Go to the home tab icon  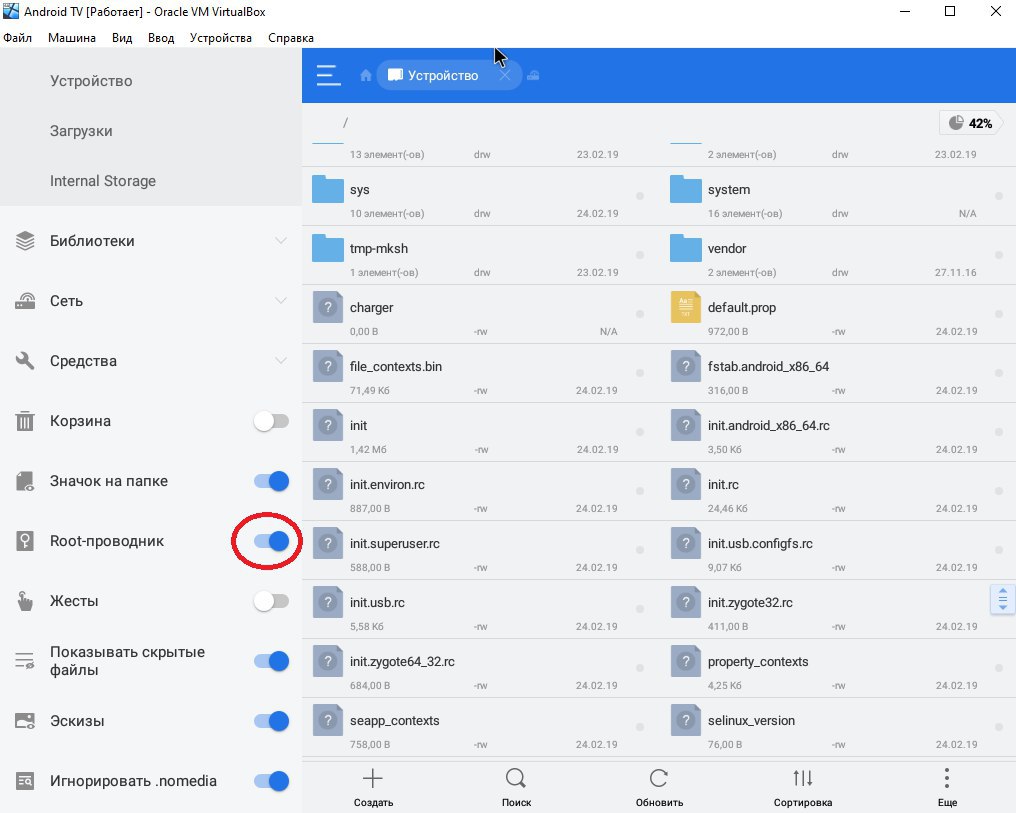tap(365, 76)
